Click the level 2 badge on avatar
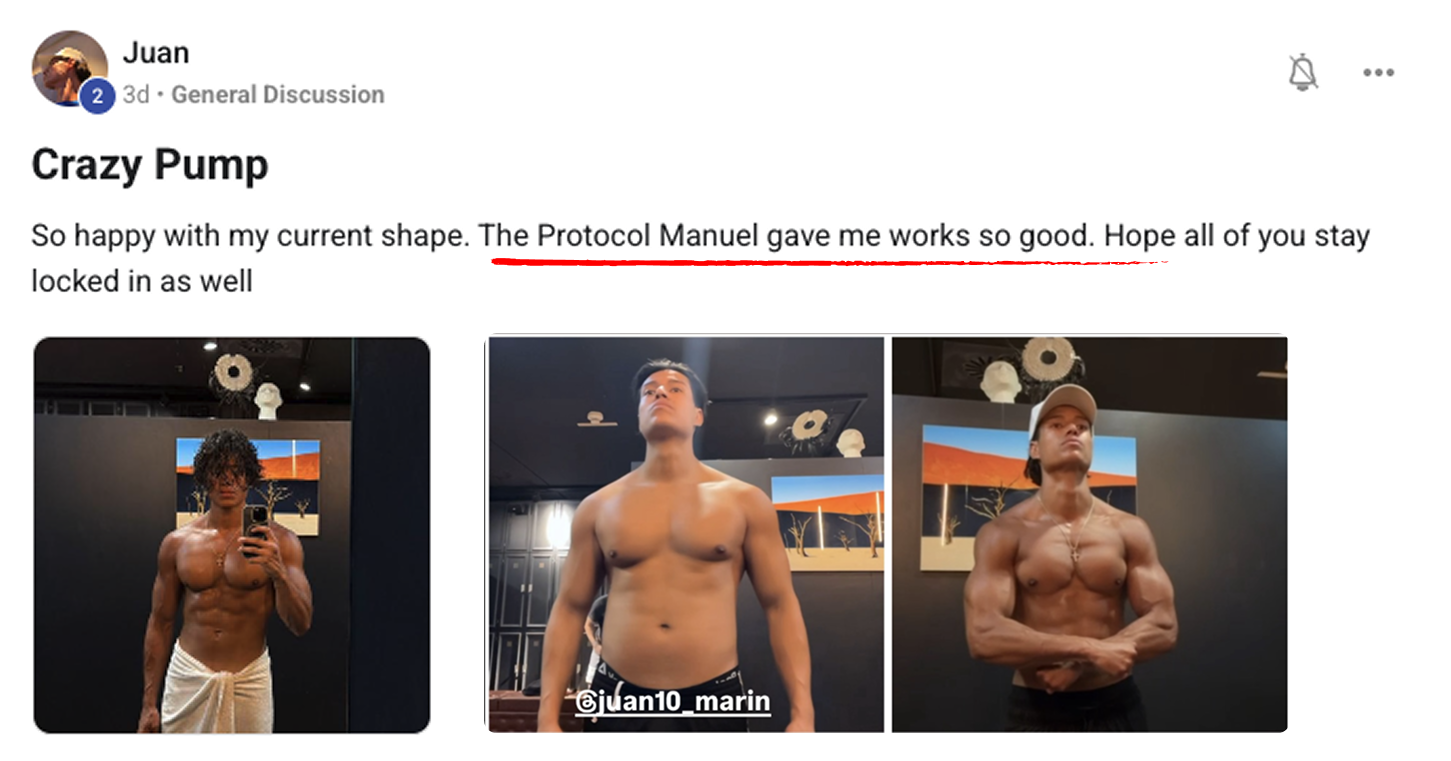Screen dimensions: 1451x761 [97, 96]
